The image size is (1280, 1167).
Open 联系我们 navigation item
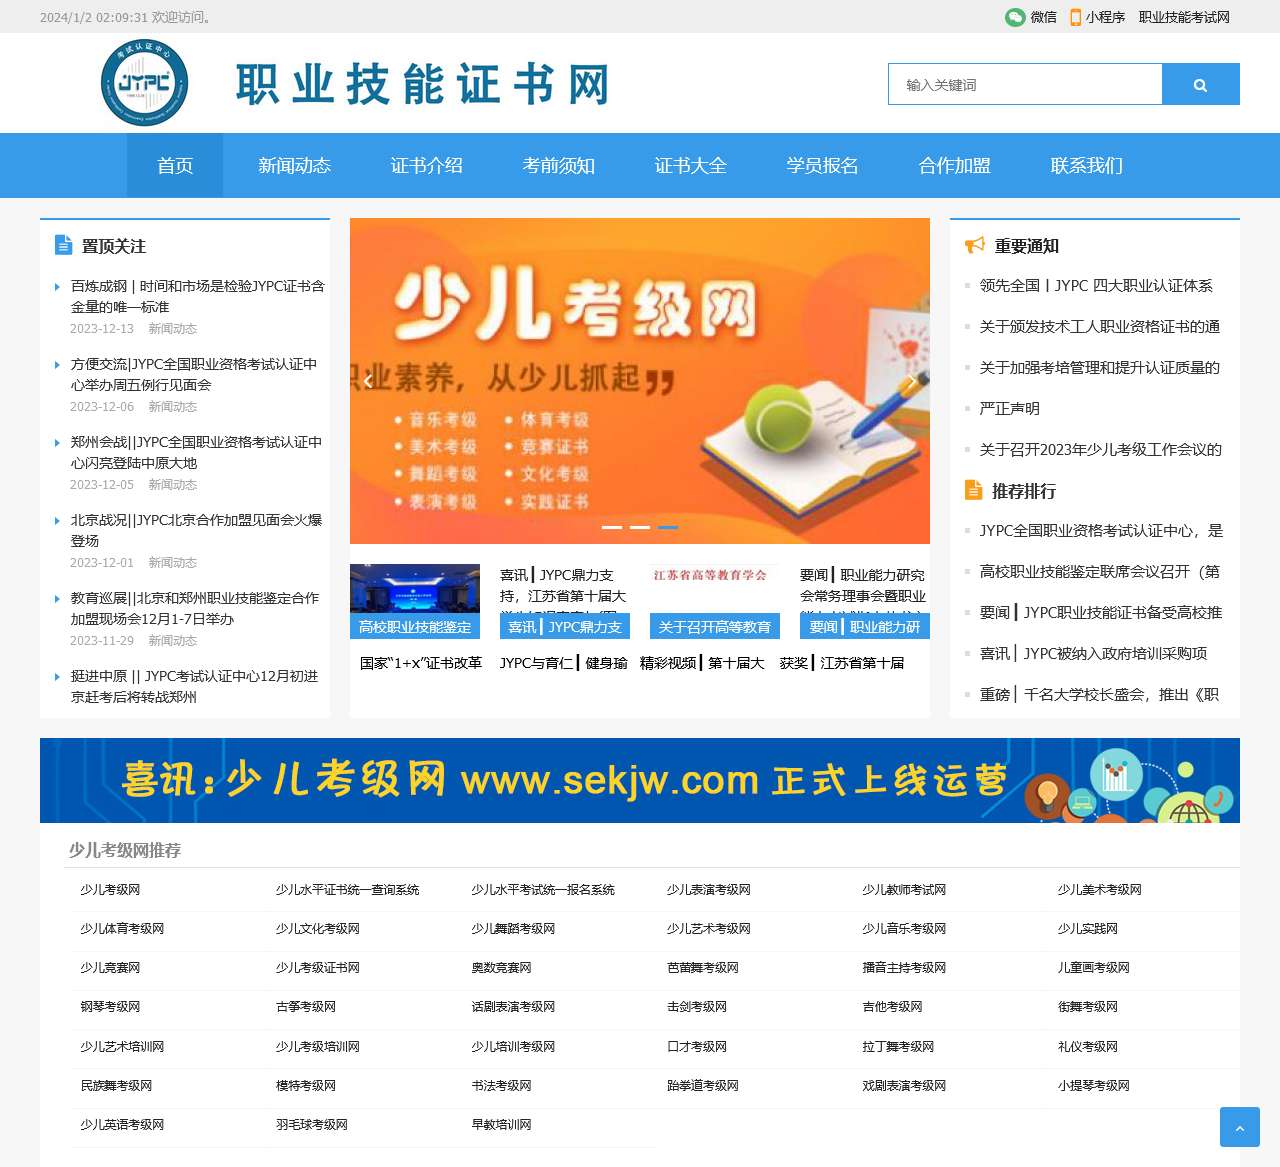coord(1086,166)
